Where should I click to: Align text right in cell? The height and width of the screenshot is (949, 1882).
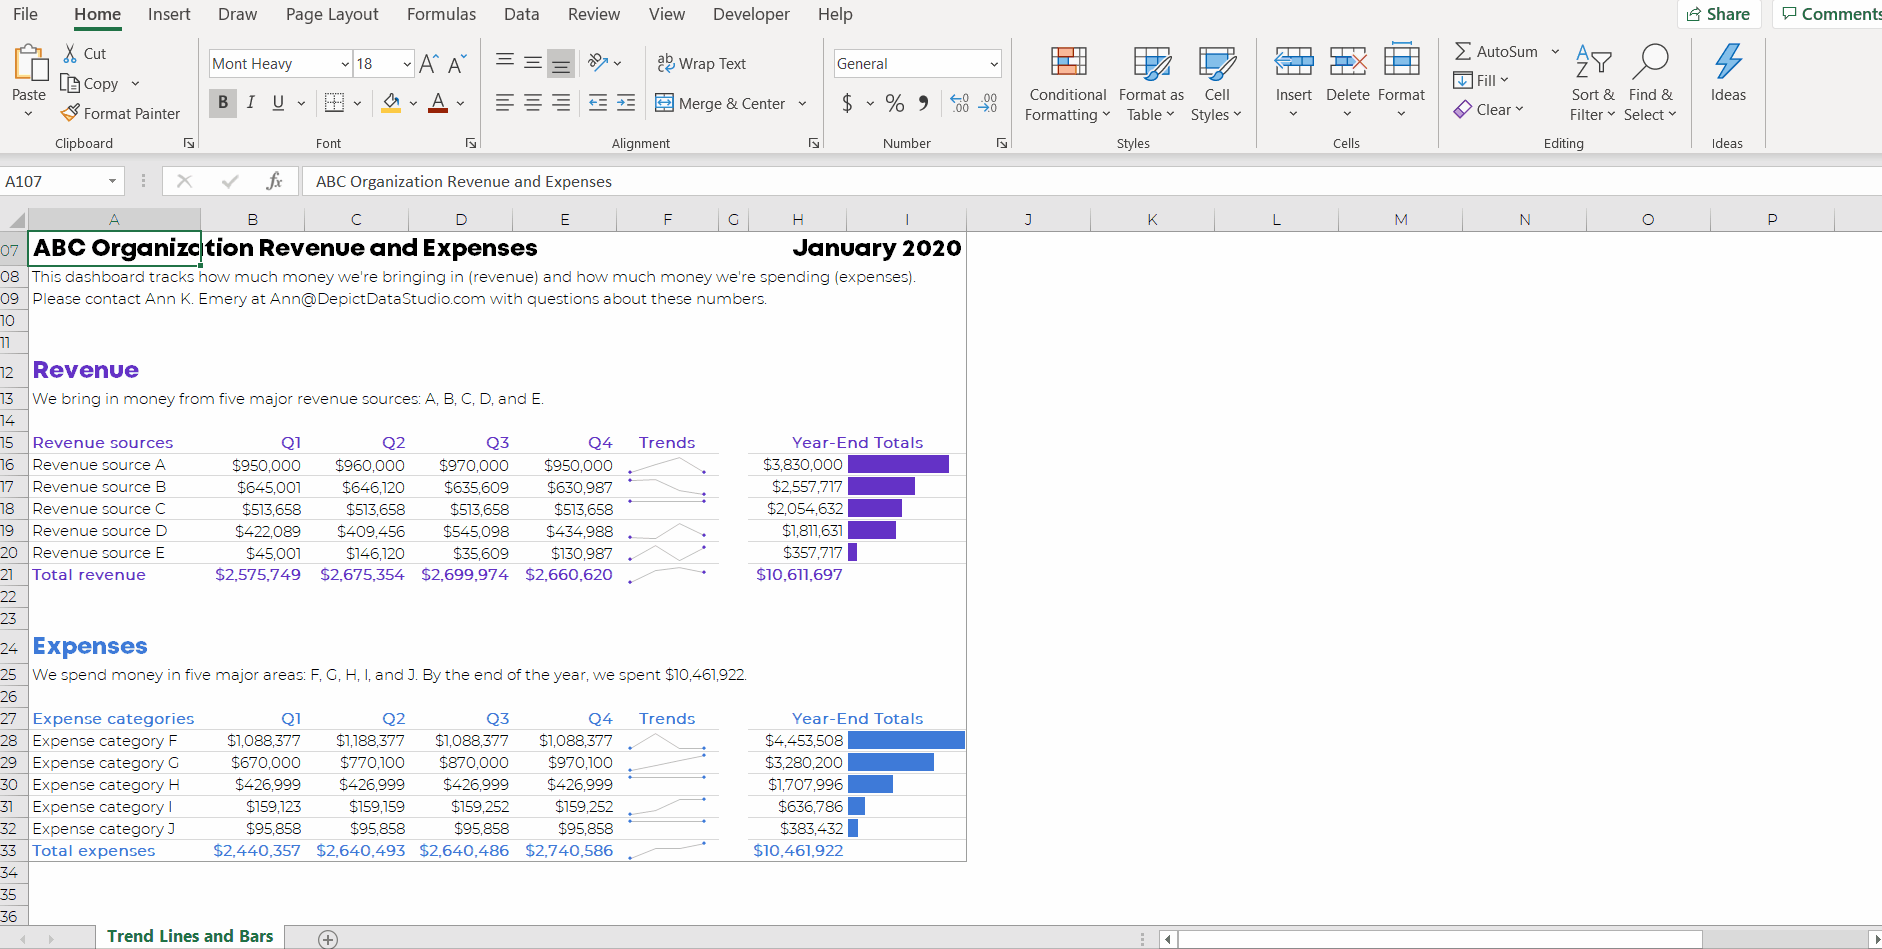[x=561, y=103]
